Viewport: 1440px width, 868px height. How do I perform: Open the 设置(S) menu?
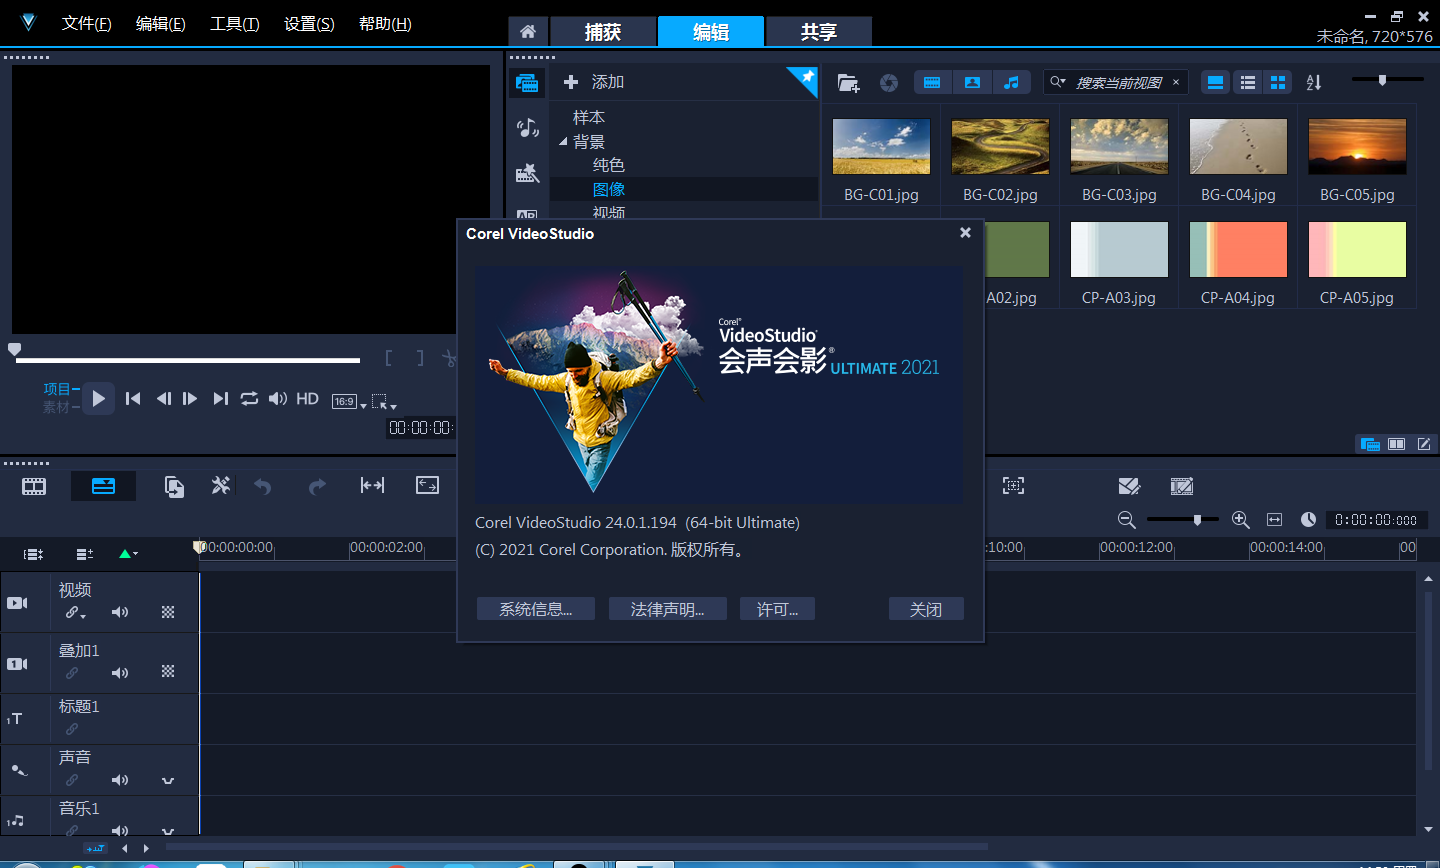pyautogui.click(x=309, y=24)
